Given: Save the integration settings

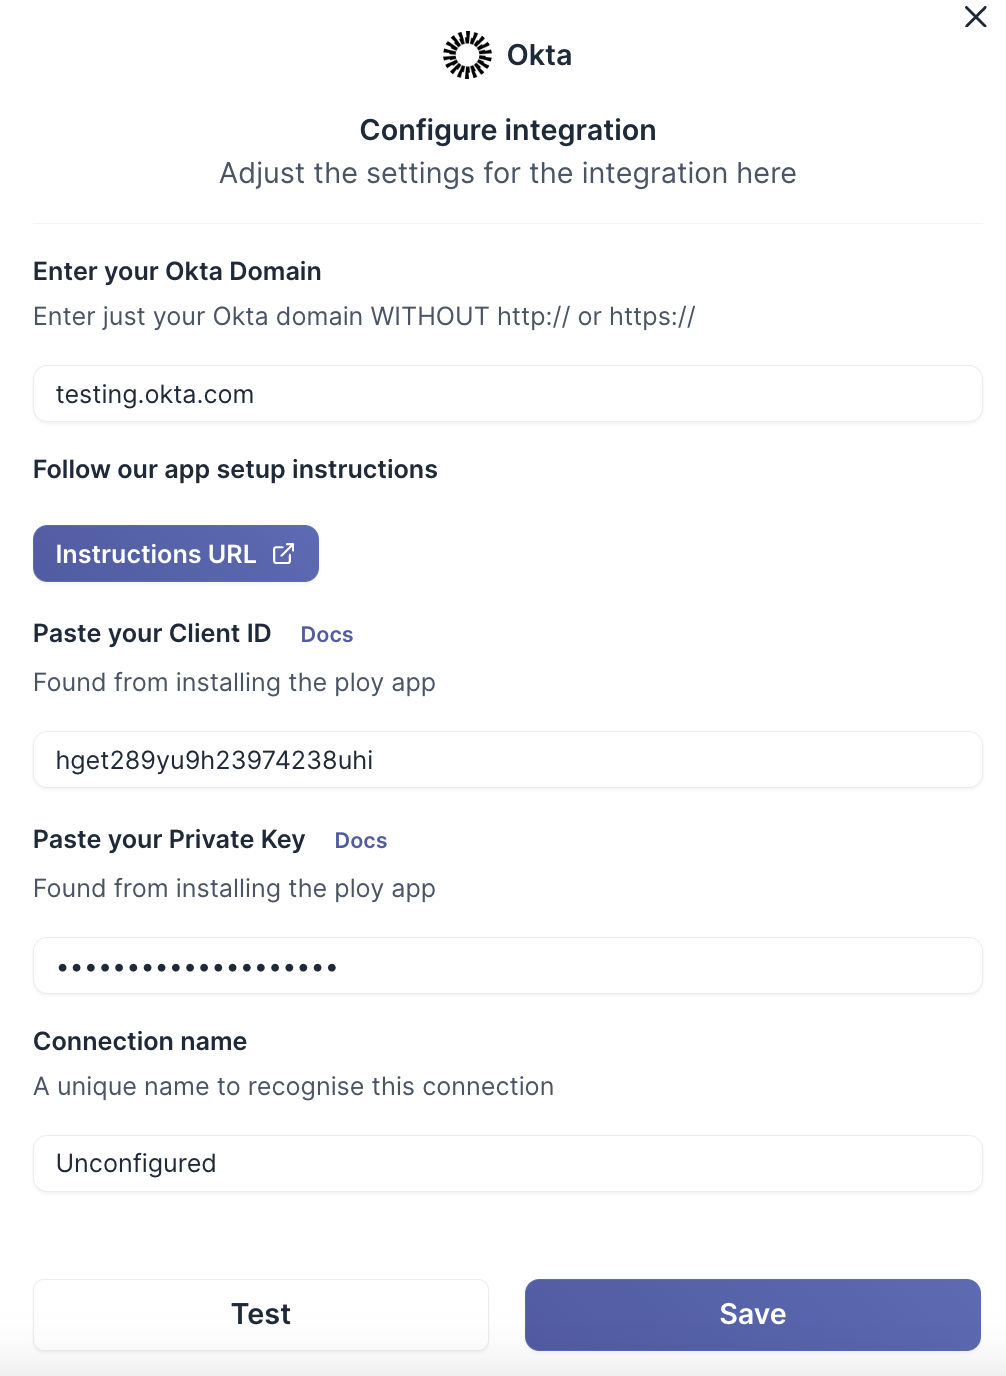Looking at the screenshot, I should point(752,1314).
